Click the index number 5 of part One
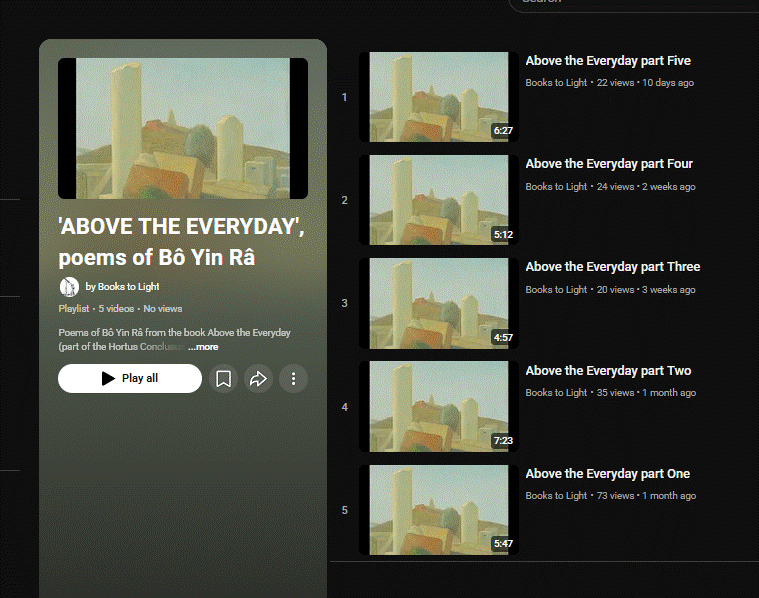759x598 pixels. pyautogui.click(x=344, y=510)
